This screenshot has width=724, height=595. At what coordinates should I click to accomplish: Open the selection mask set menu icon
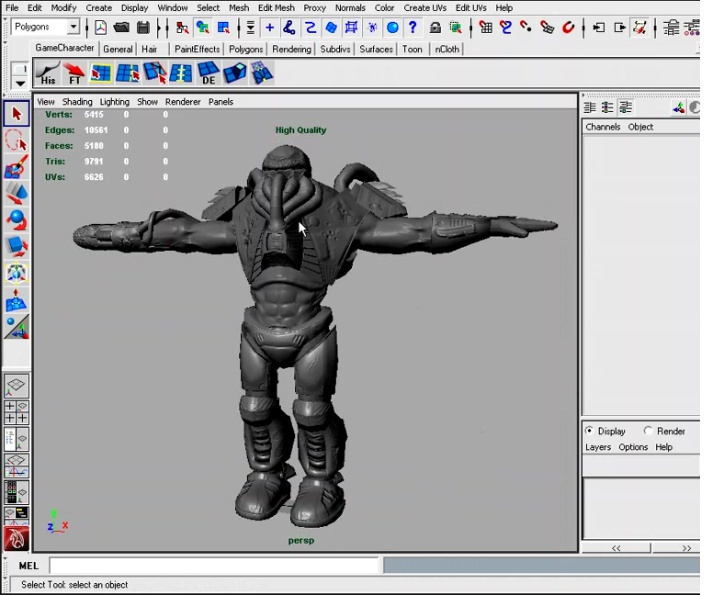click(250, 28)
